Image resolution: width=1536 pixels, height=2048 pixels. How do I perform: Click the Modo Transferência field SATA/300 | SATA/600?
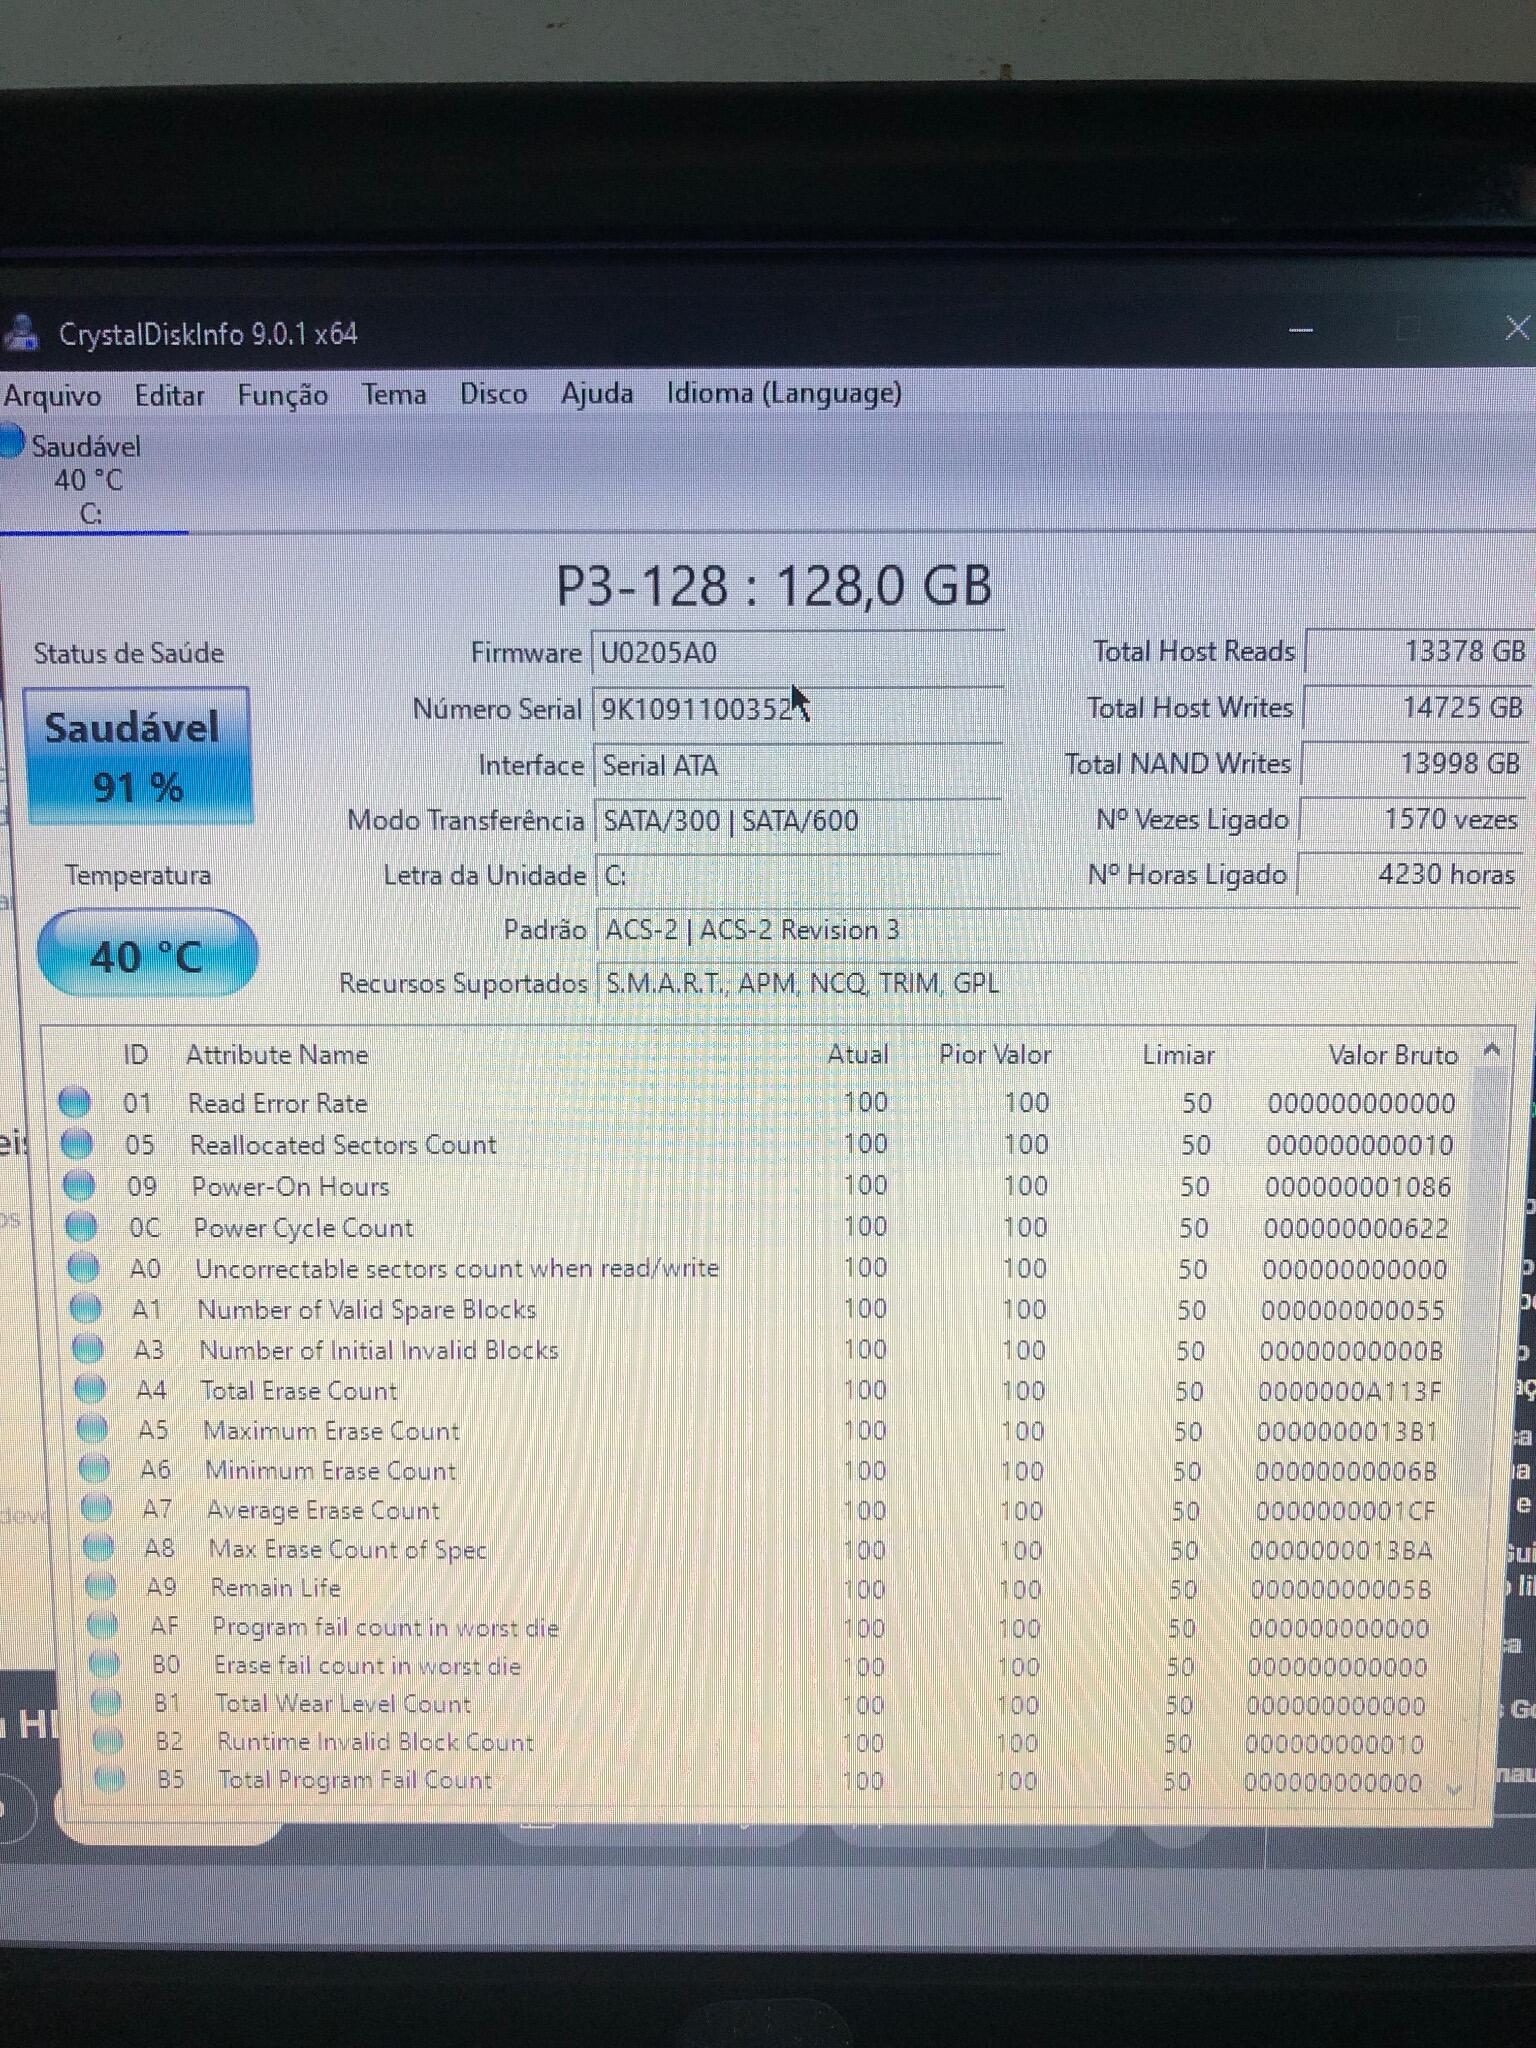[797, 821]
